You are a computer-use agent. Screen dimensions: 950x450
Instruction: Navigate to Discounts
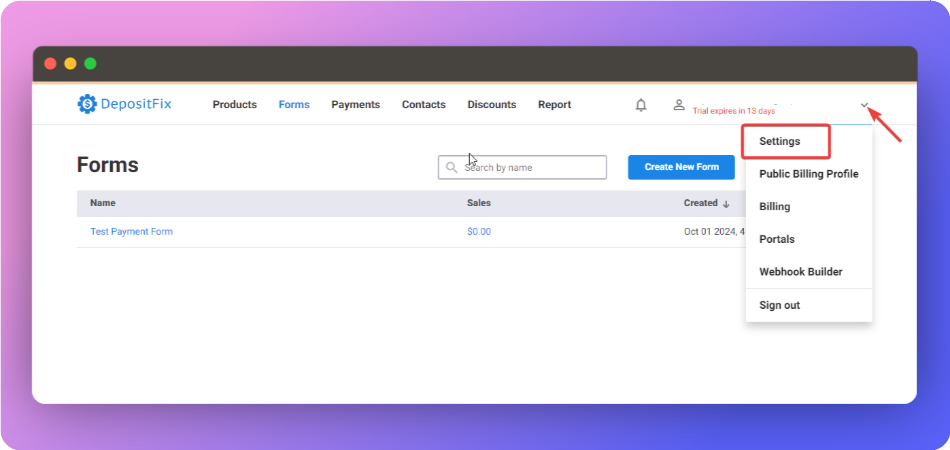point(491,104)
